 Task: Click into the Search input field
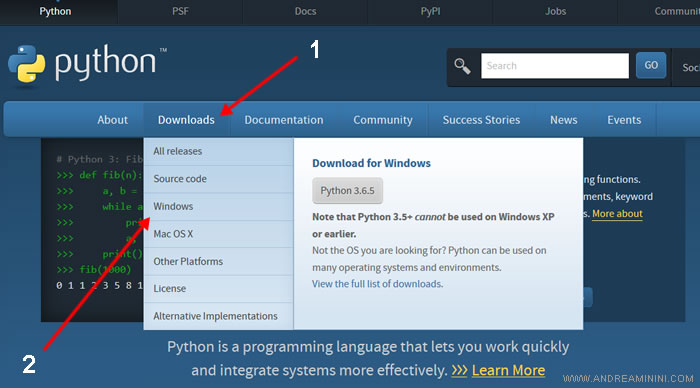(555, 66)
